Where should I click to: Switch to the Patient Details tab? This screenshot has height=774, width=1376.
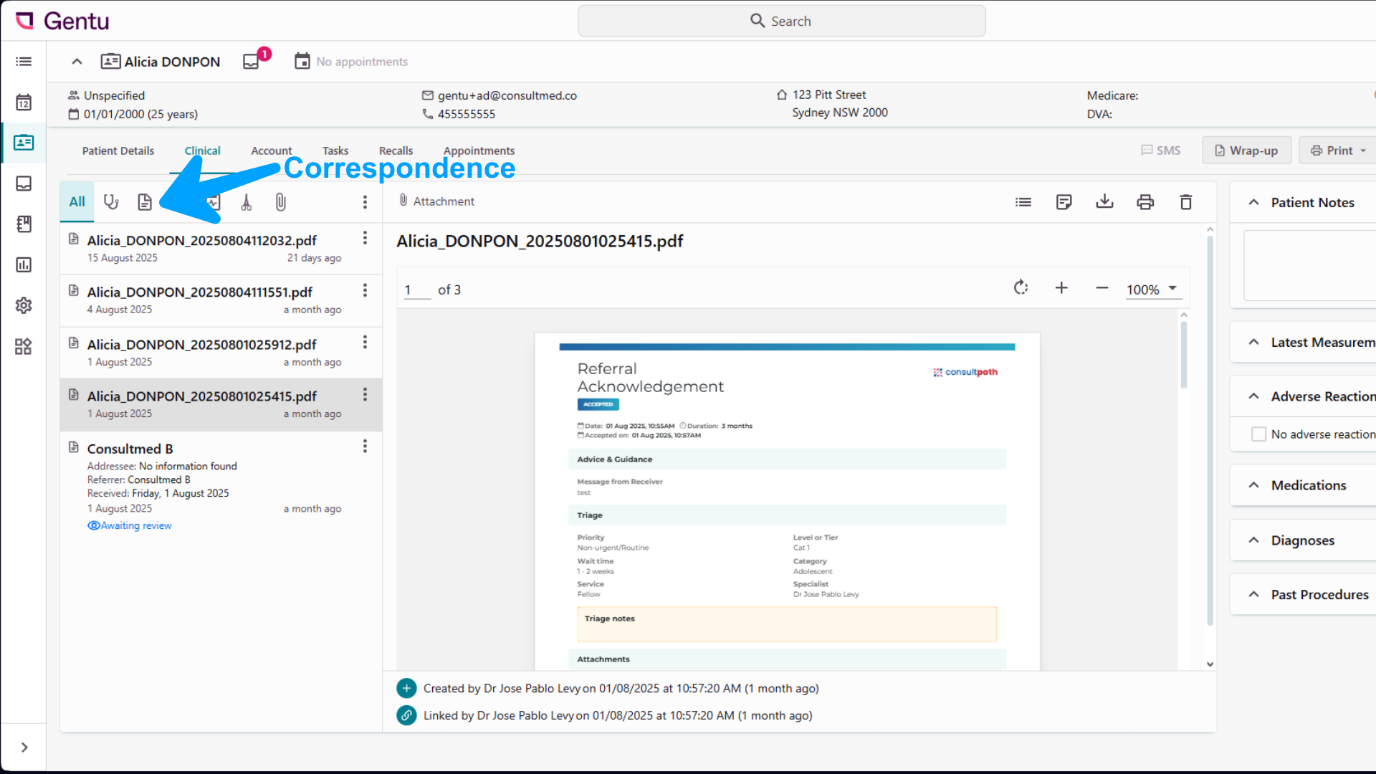tap(118, 151)
